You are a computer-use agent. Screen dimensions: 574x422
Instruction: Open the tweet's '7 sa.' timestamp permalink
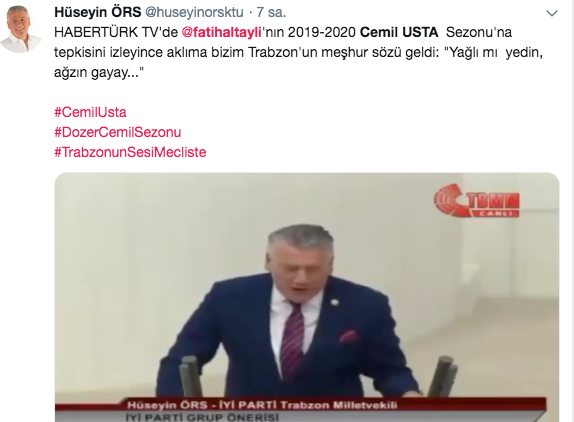(271, 12)
